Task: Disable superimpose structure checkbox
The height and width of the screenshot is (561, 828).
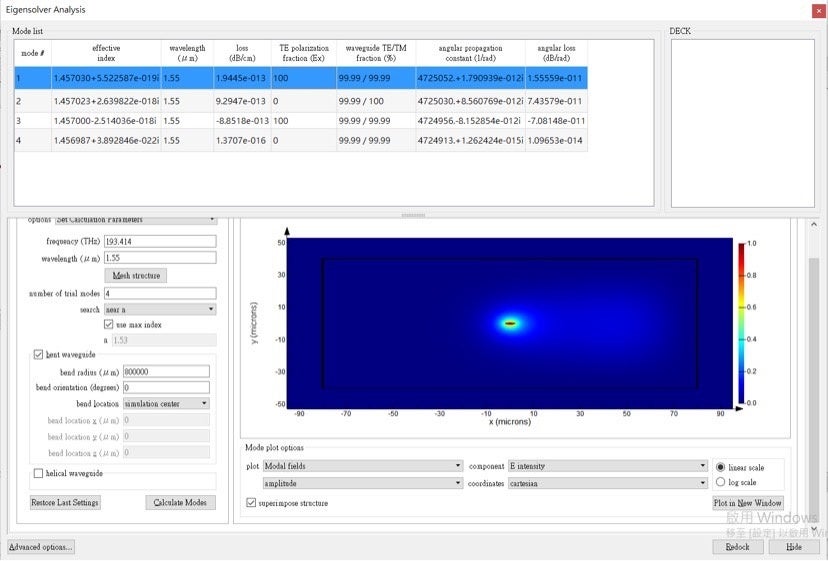Action: [x=251, y=503]
